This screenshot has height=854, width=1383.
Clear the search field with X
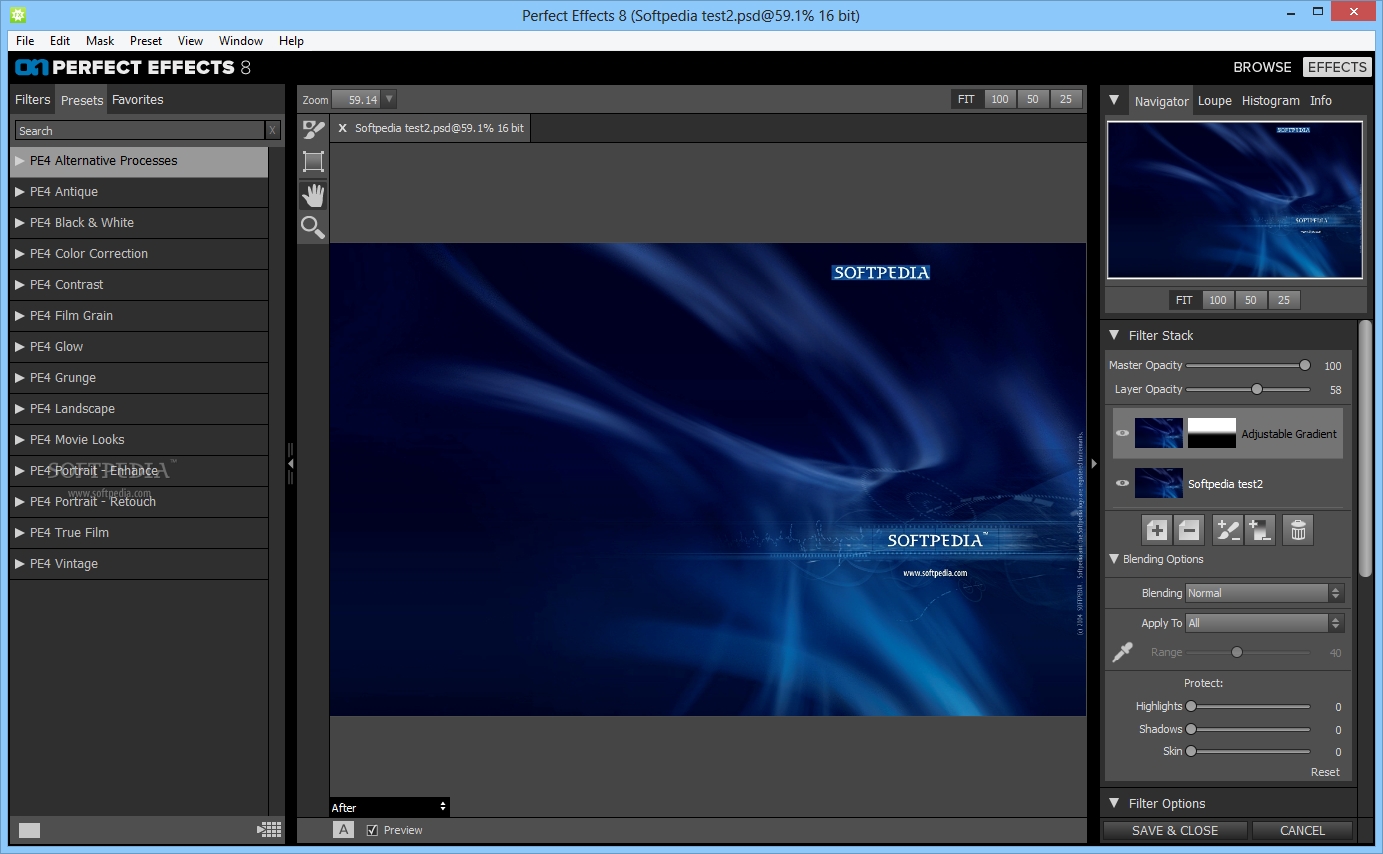(x=272, y=130)
